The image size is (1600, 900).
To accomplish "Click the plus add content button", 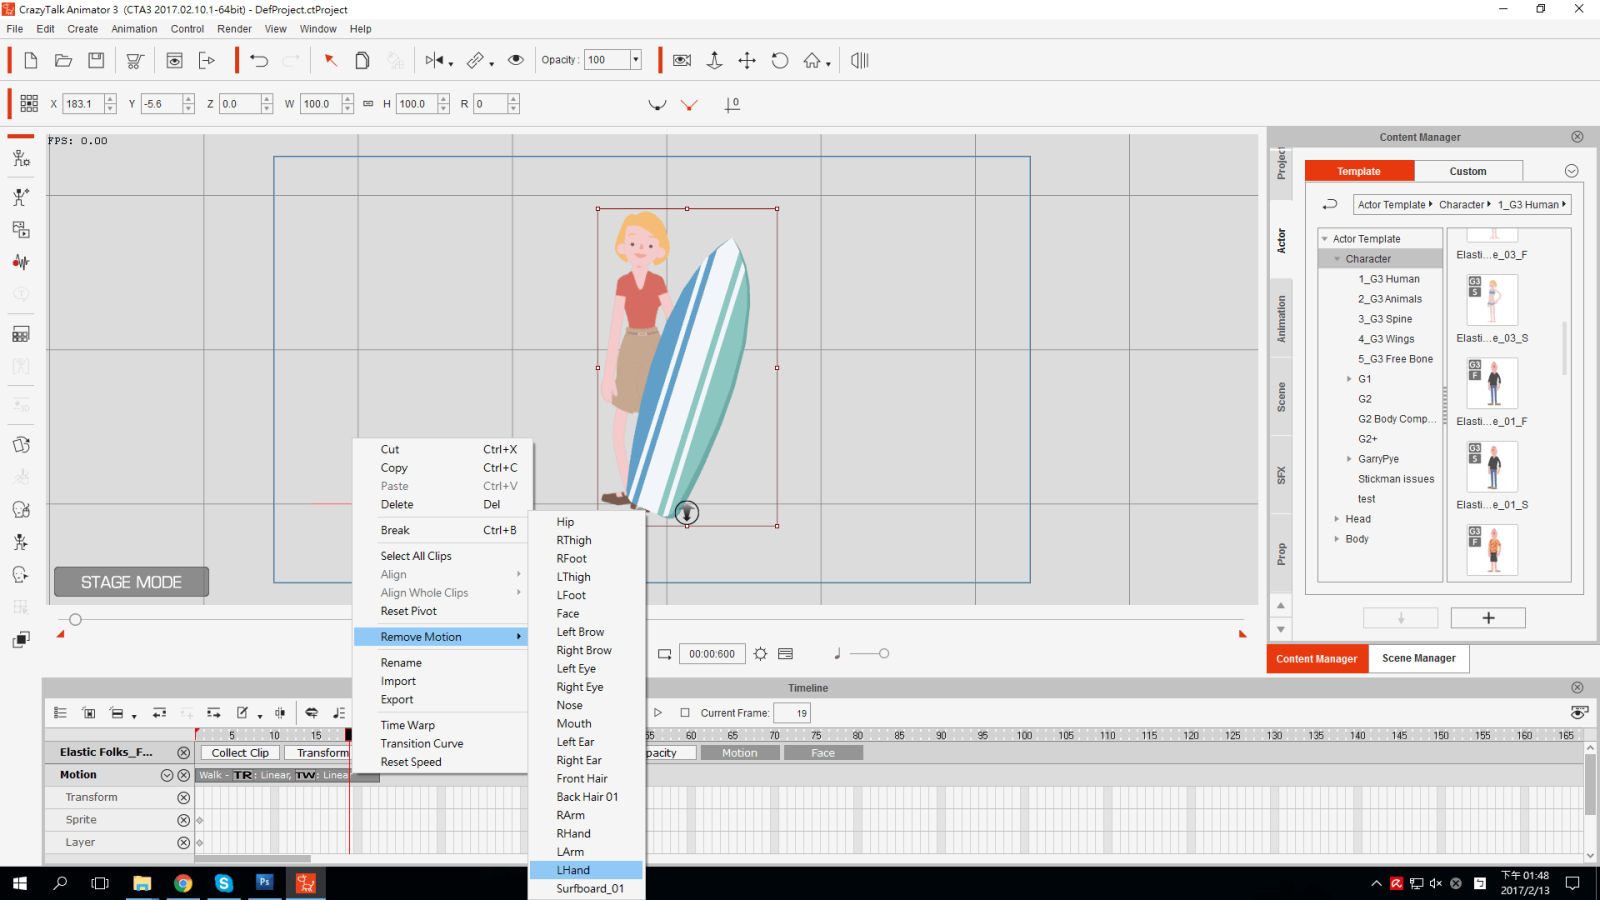I will pyautogui.click(x=1488, y=618).
